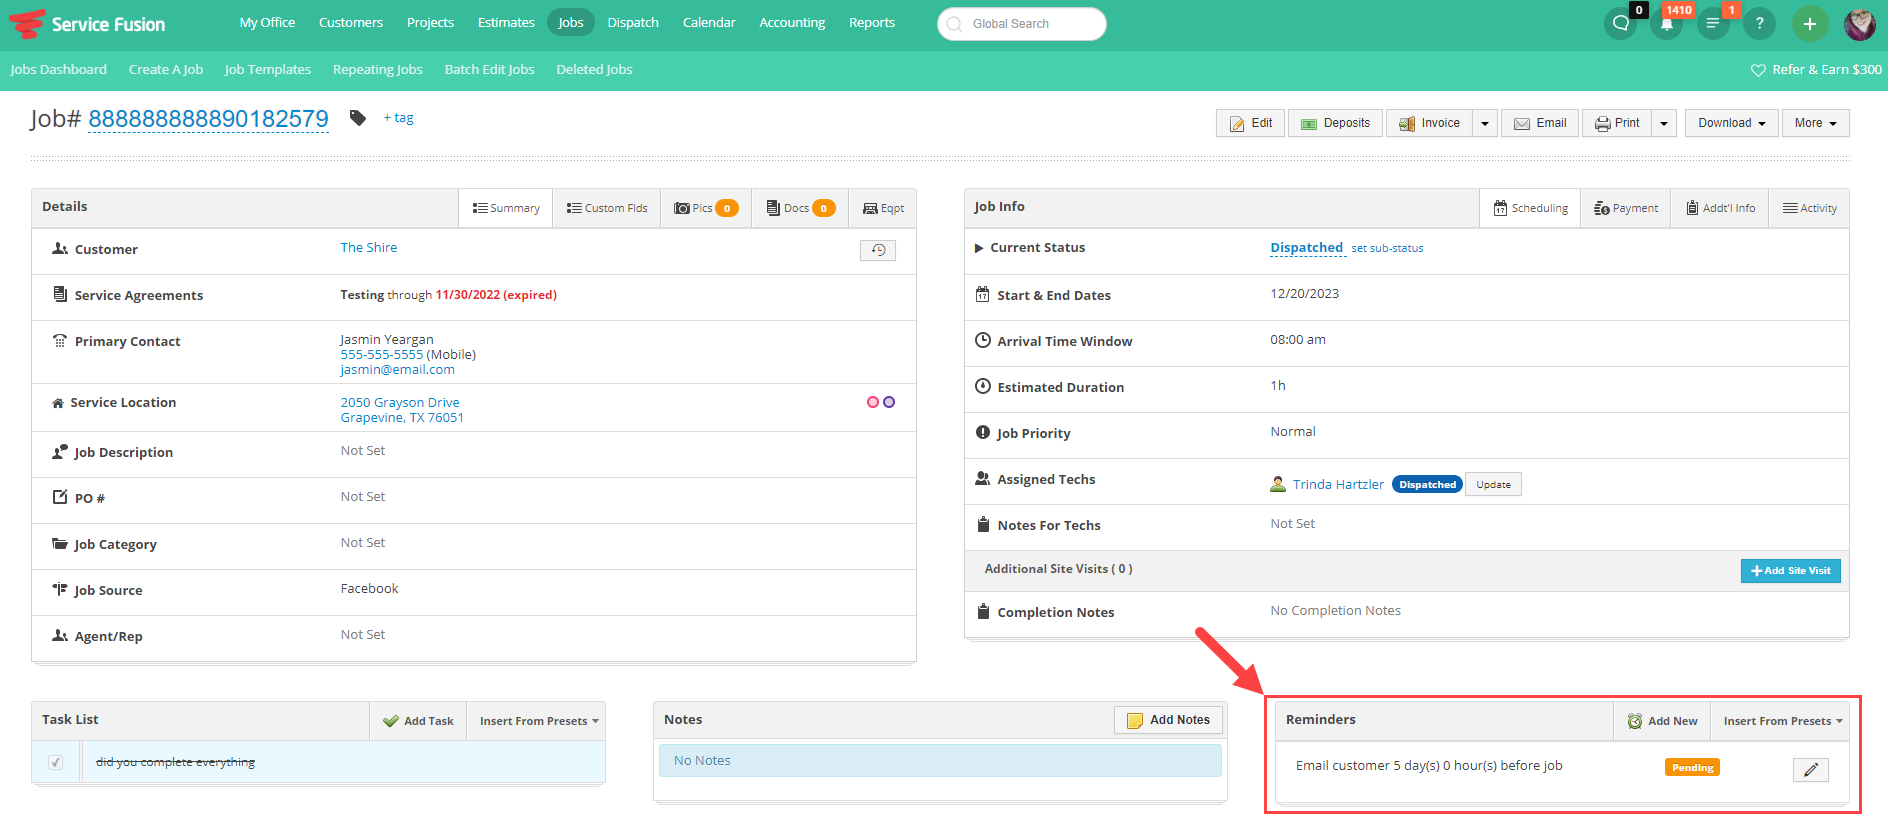The image size is (1888, 831).
Task: Switch to the Activity tab
Action: pos(1809,208)
